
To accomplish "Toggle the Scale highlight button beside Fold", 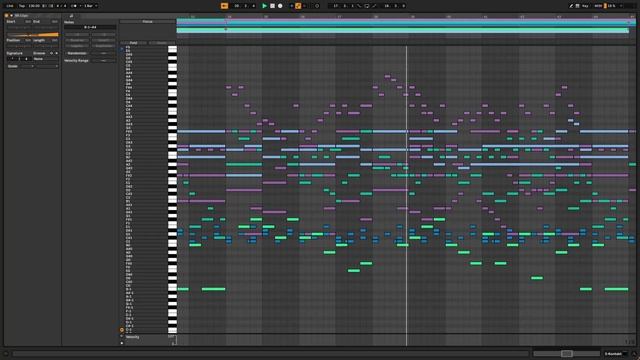I will tap(162, 43).
